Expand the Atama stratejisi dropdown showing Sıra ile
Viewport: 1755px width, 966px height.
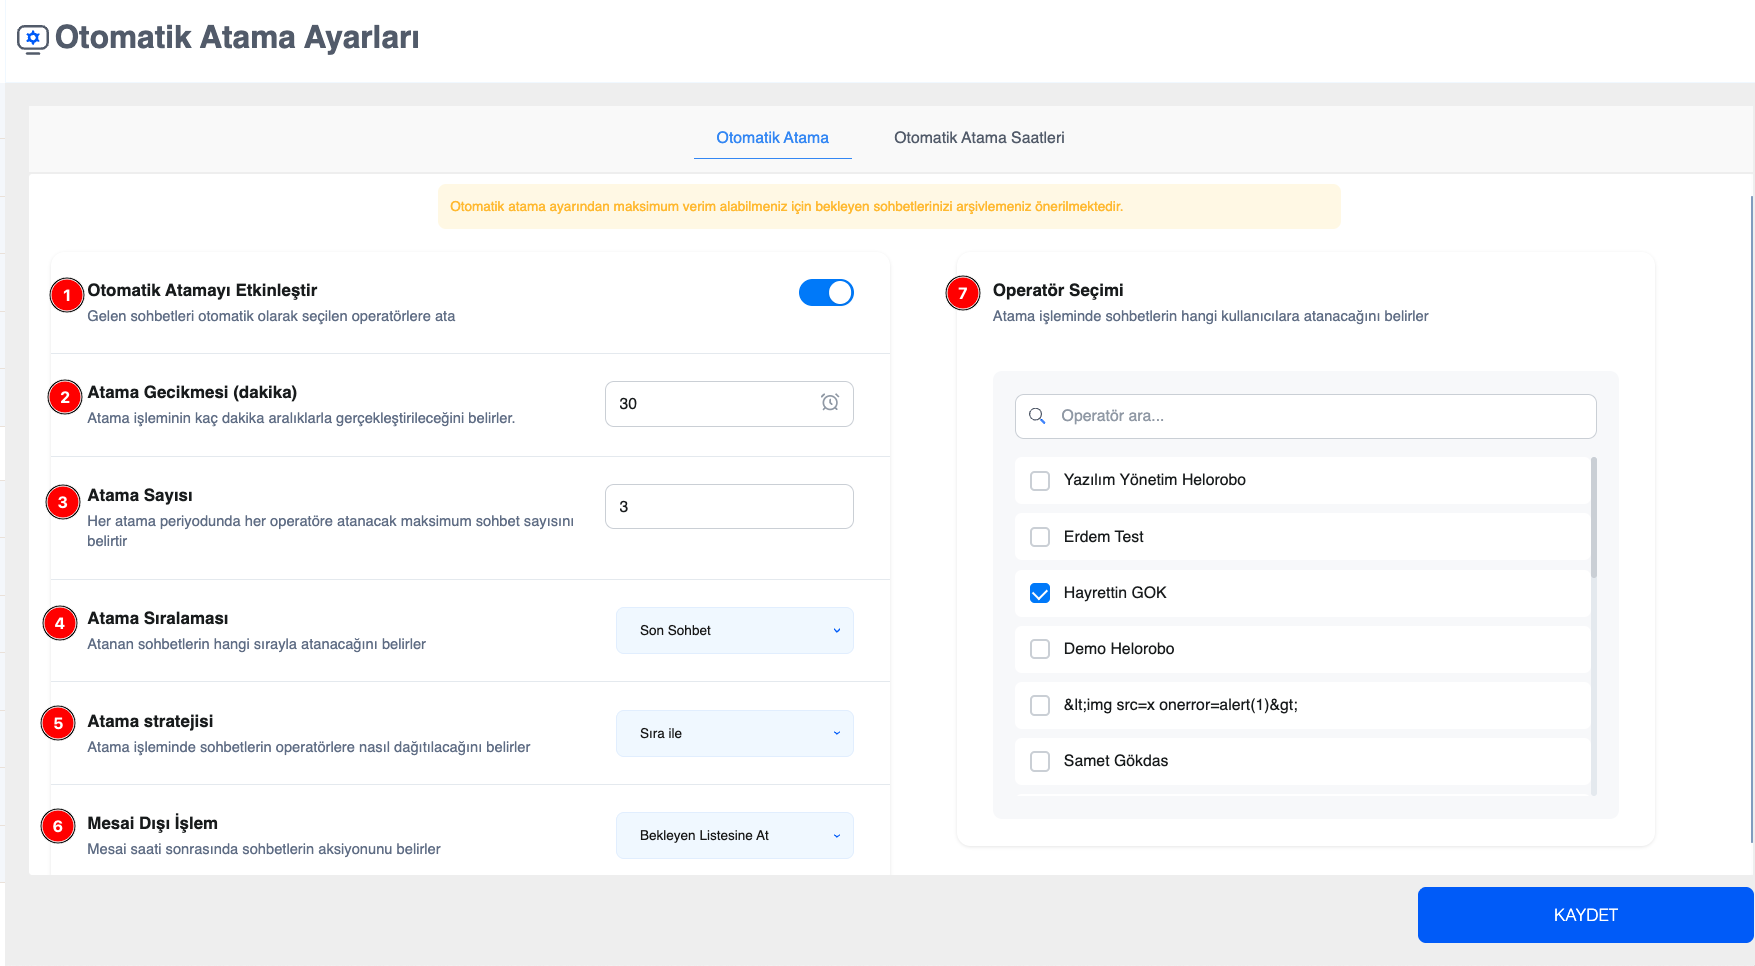[734, 733]
